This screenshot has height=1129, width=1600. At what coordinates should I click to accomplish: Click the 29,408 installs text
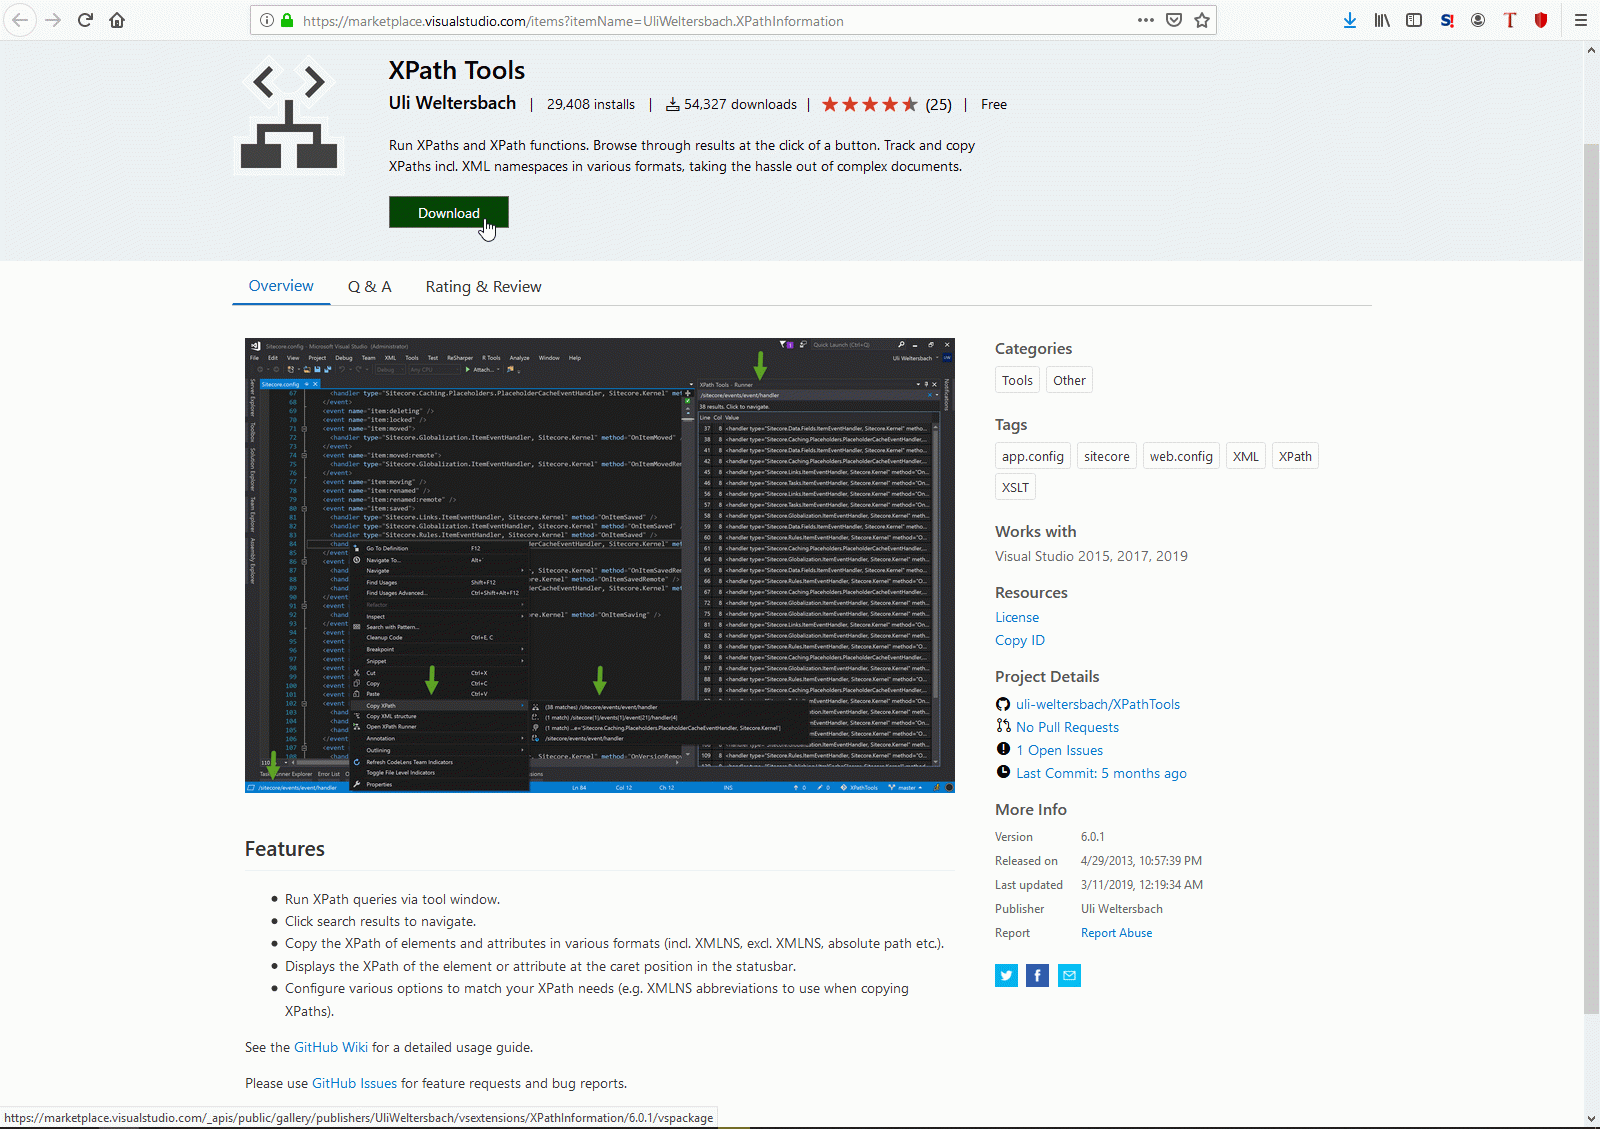(x=590, y=104)
